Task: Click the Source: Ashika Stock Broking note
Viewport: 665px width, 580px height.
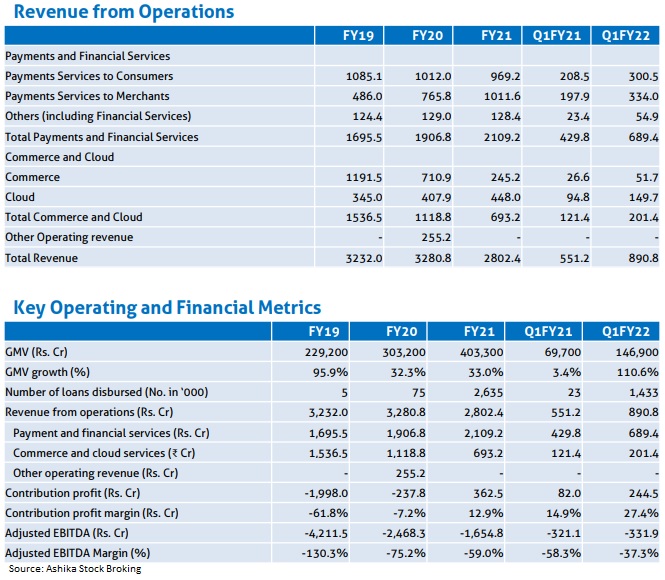Action: (75, 569)
